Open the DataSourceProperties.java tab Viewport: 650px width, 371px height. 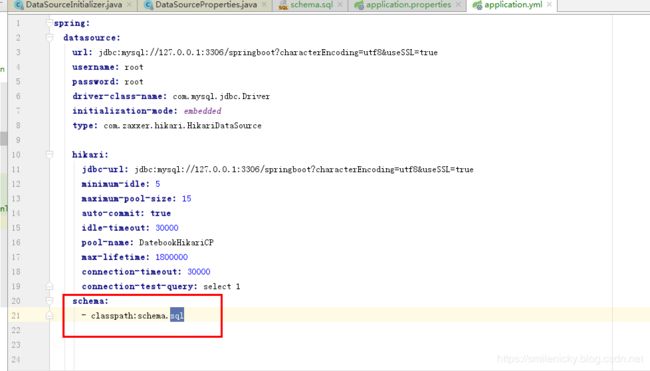[206, 5]
